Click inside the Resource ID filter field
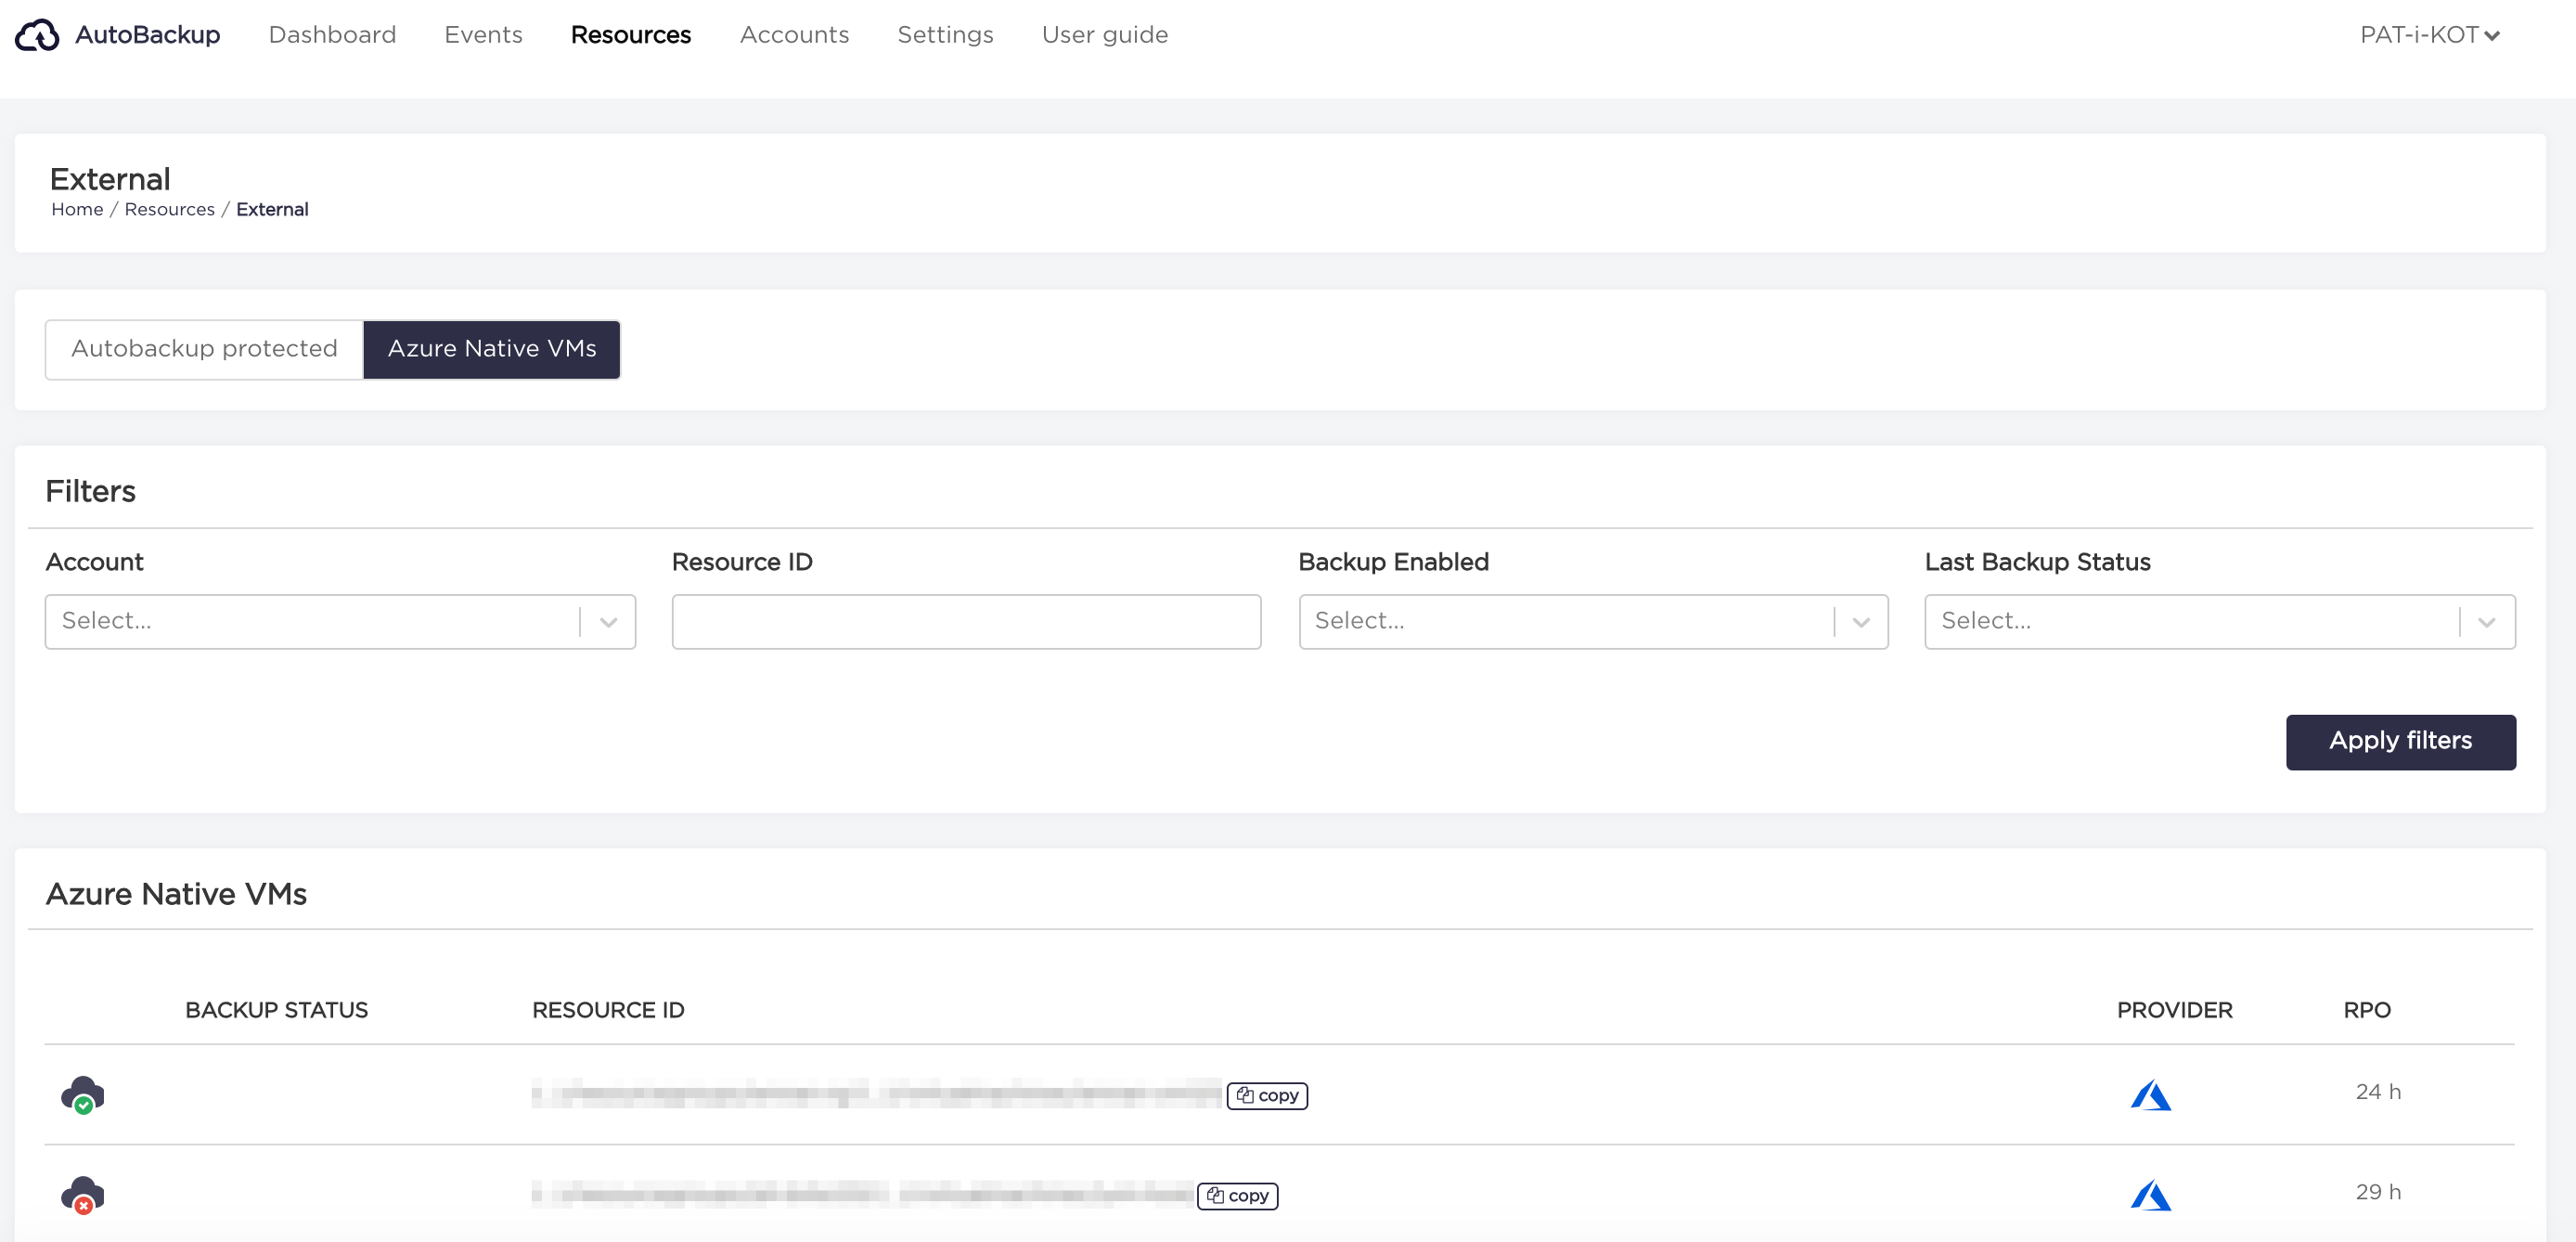This screenshot has height=1242, width=2576. coord(966,621)
